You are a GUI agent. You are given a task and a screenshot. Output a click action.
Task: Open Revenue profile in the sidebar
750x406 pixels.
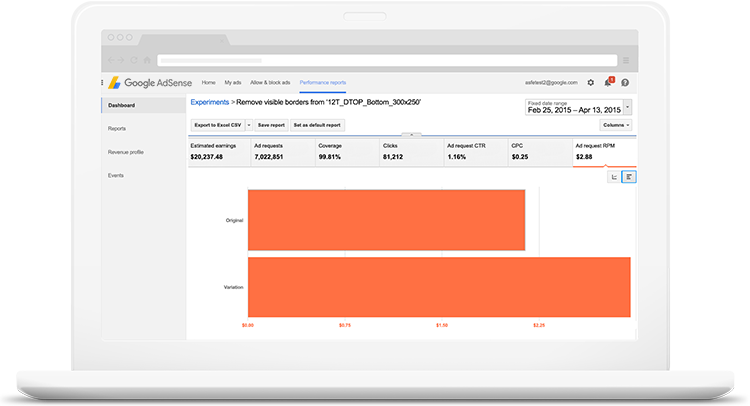click(x=126, y=152)
